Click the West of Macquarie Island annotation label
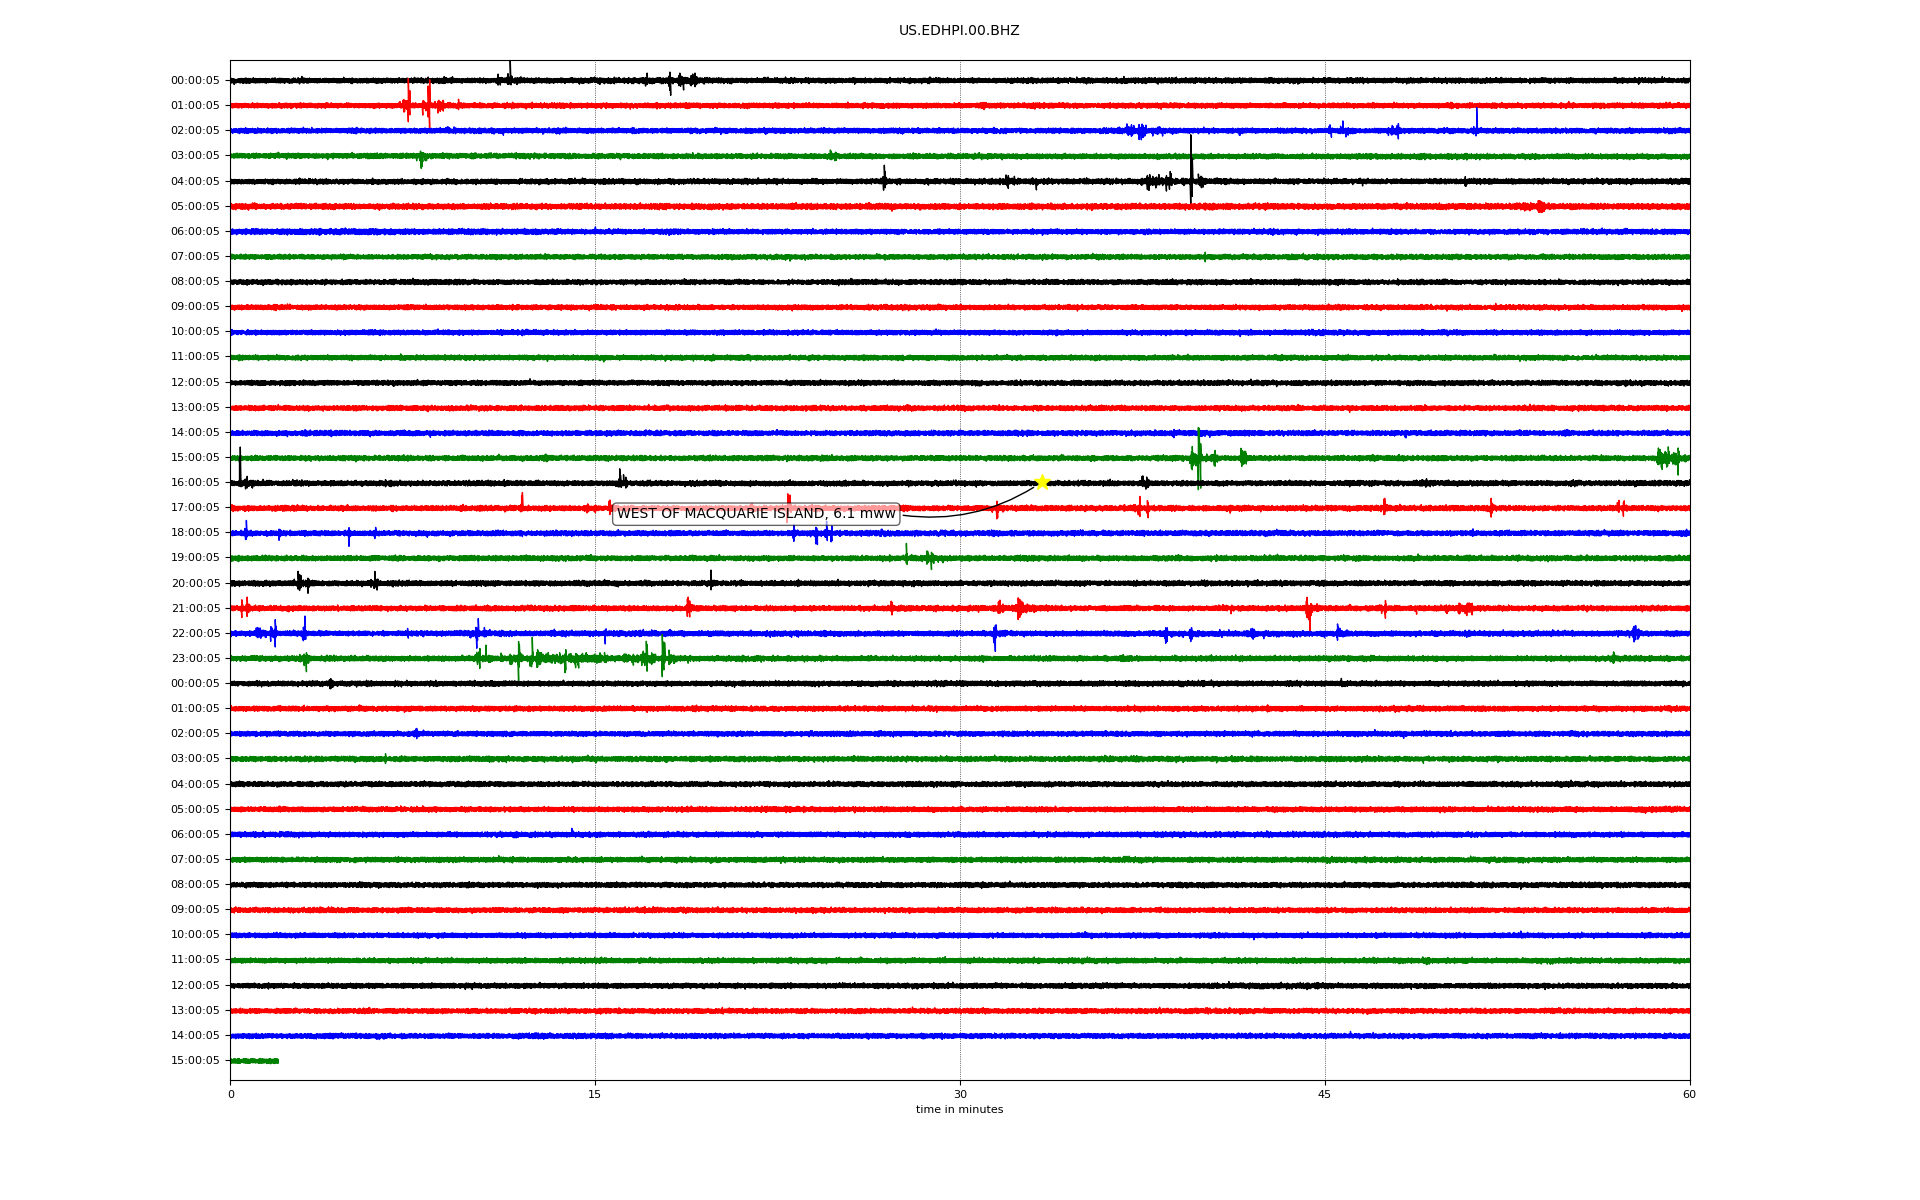Viewport: 1920px width, 1200px height. pos(756,514)
